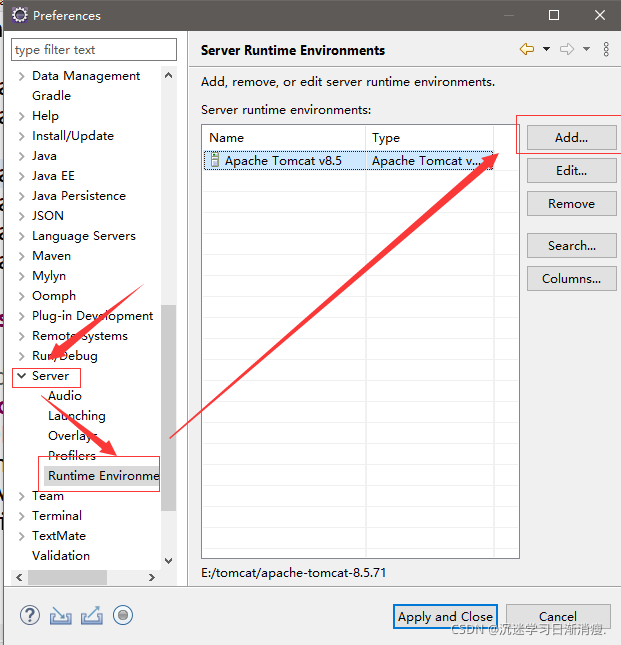Screen dimensions: 621x645
Task: Expand the Team tree node
Action: (x=22, y=497)
